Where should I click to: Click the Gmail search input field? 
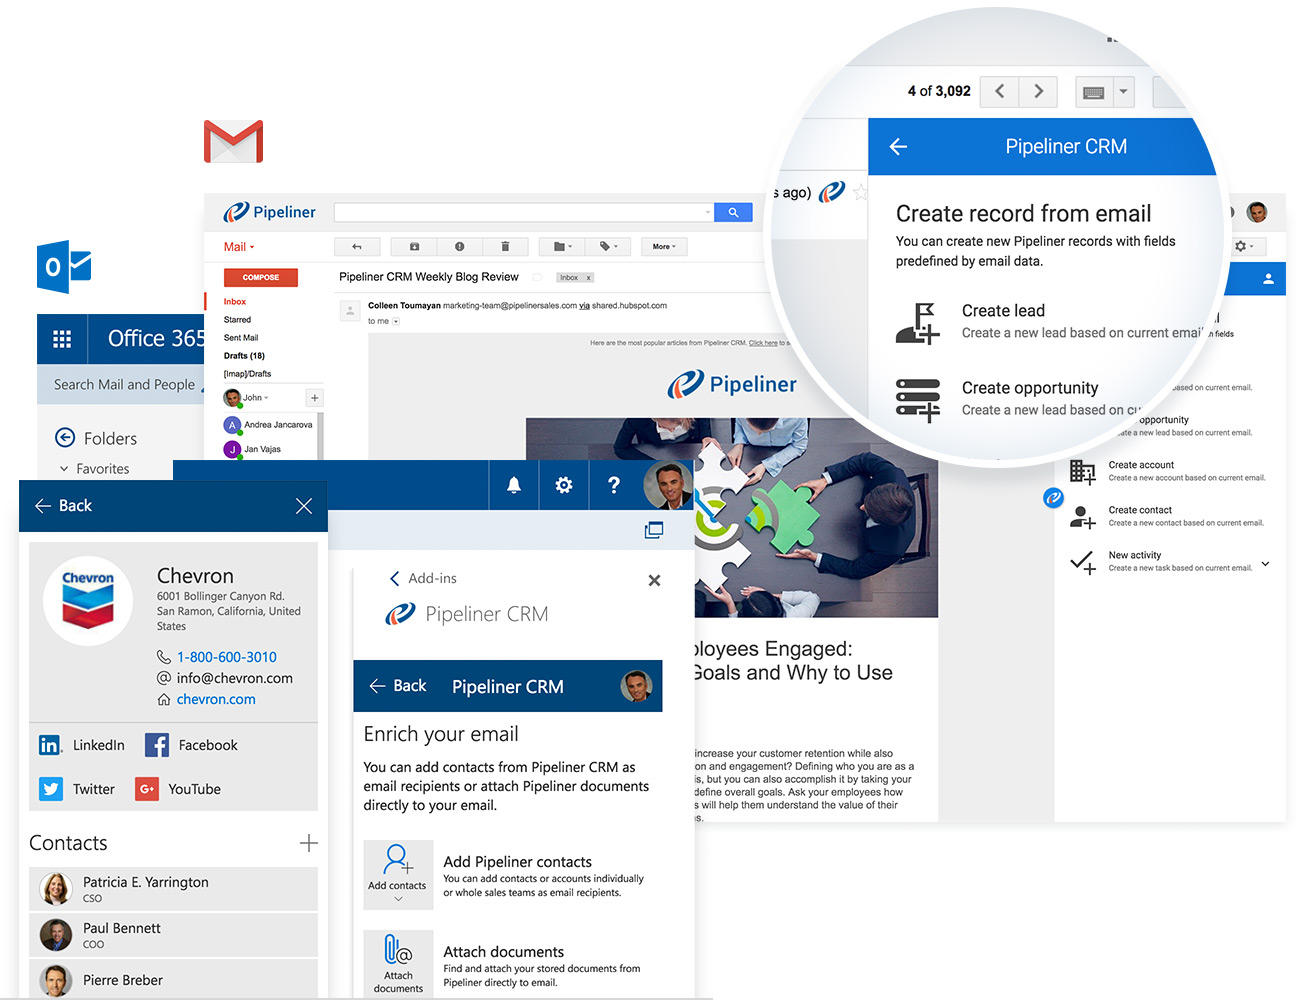point(524,212)
